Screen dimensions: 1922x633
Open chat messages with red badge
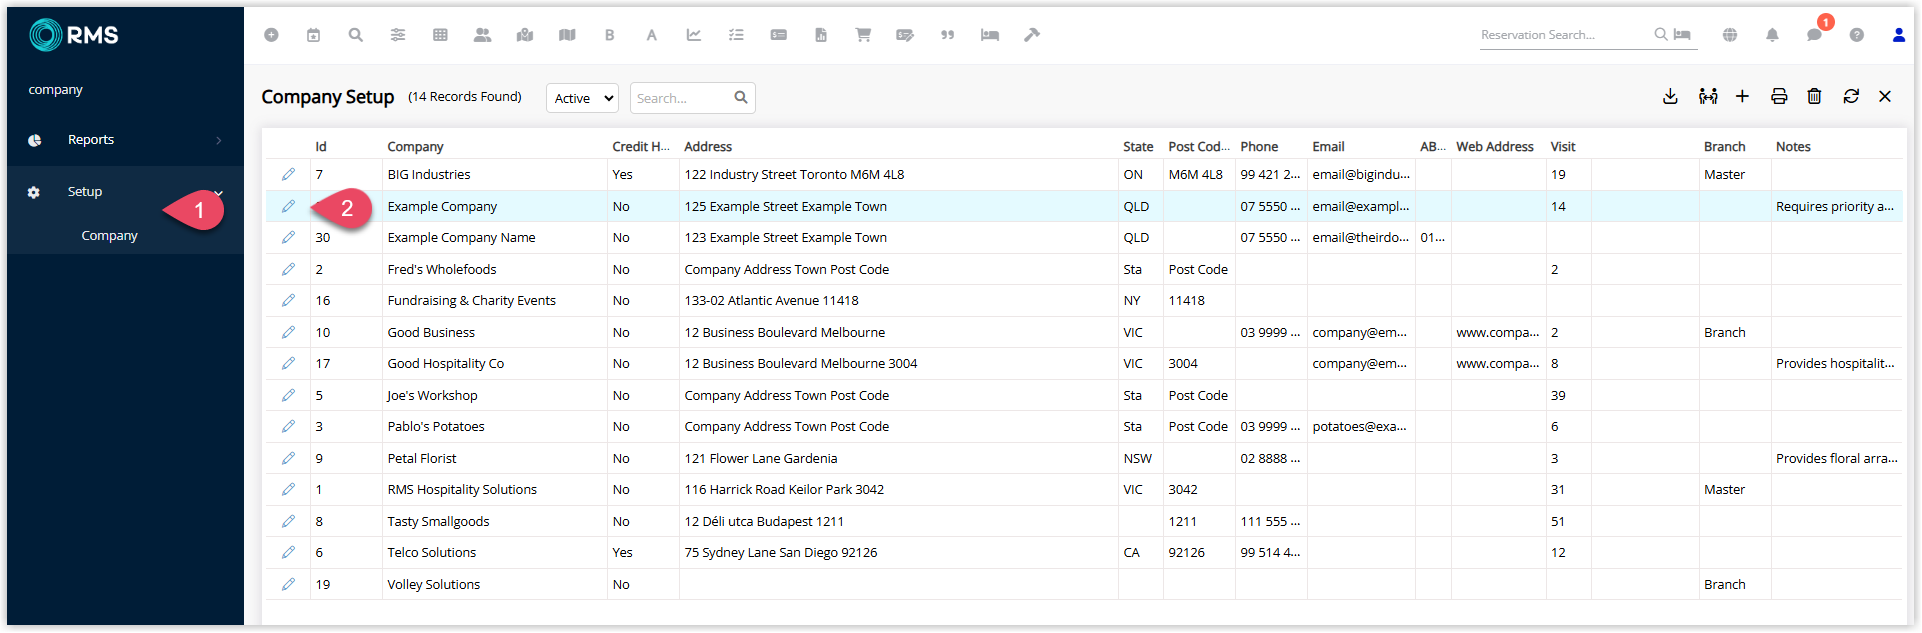click(x=1815, y=34)
